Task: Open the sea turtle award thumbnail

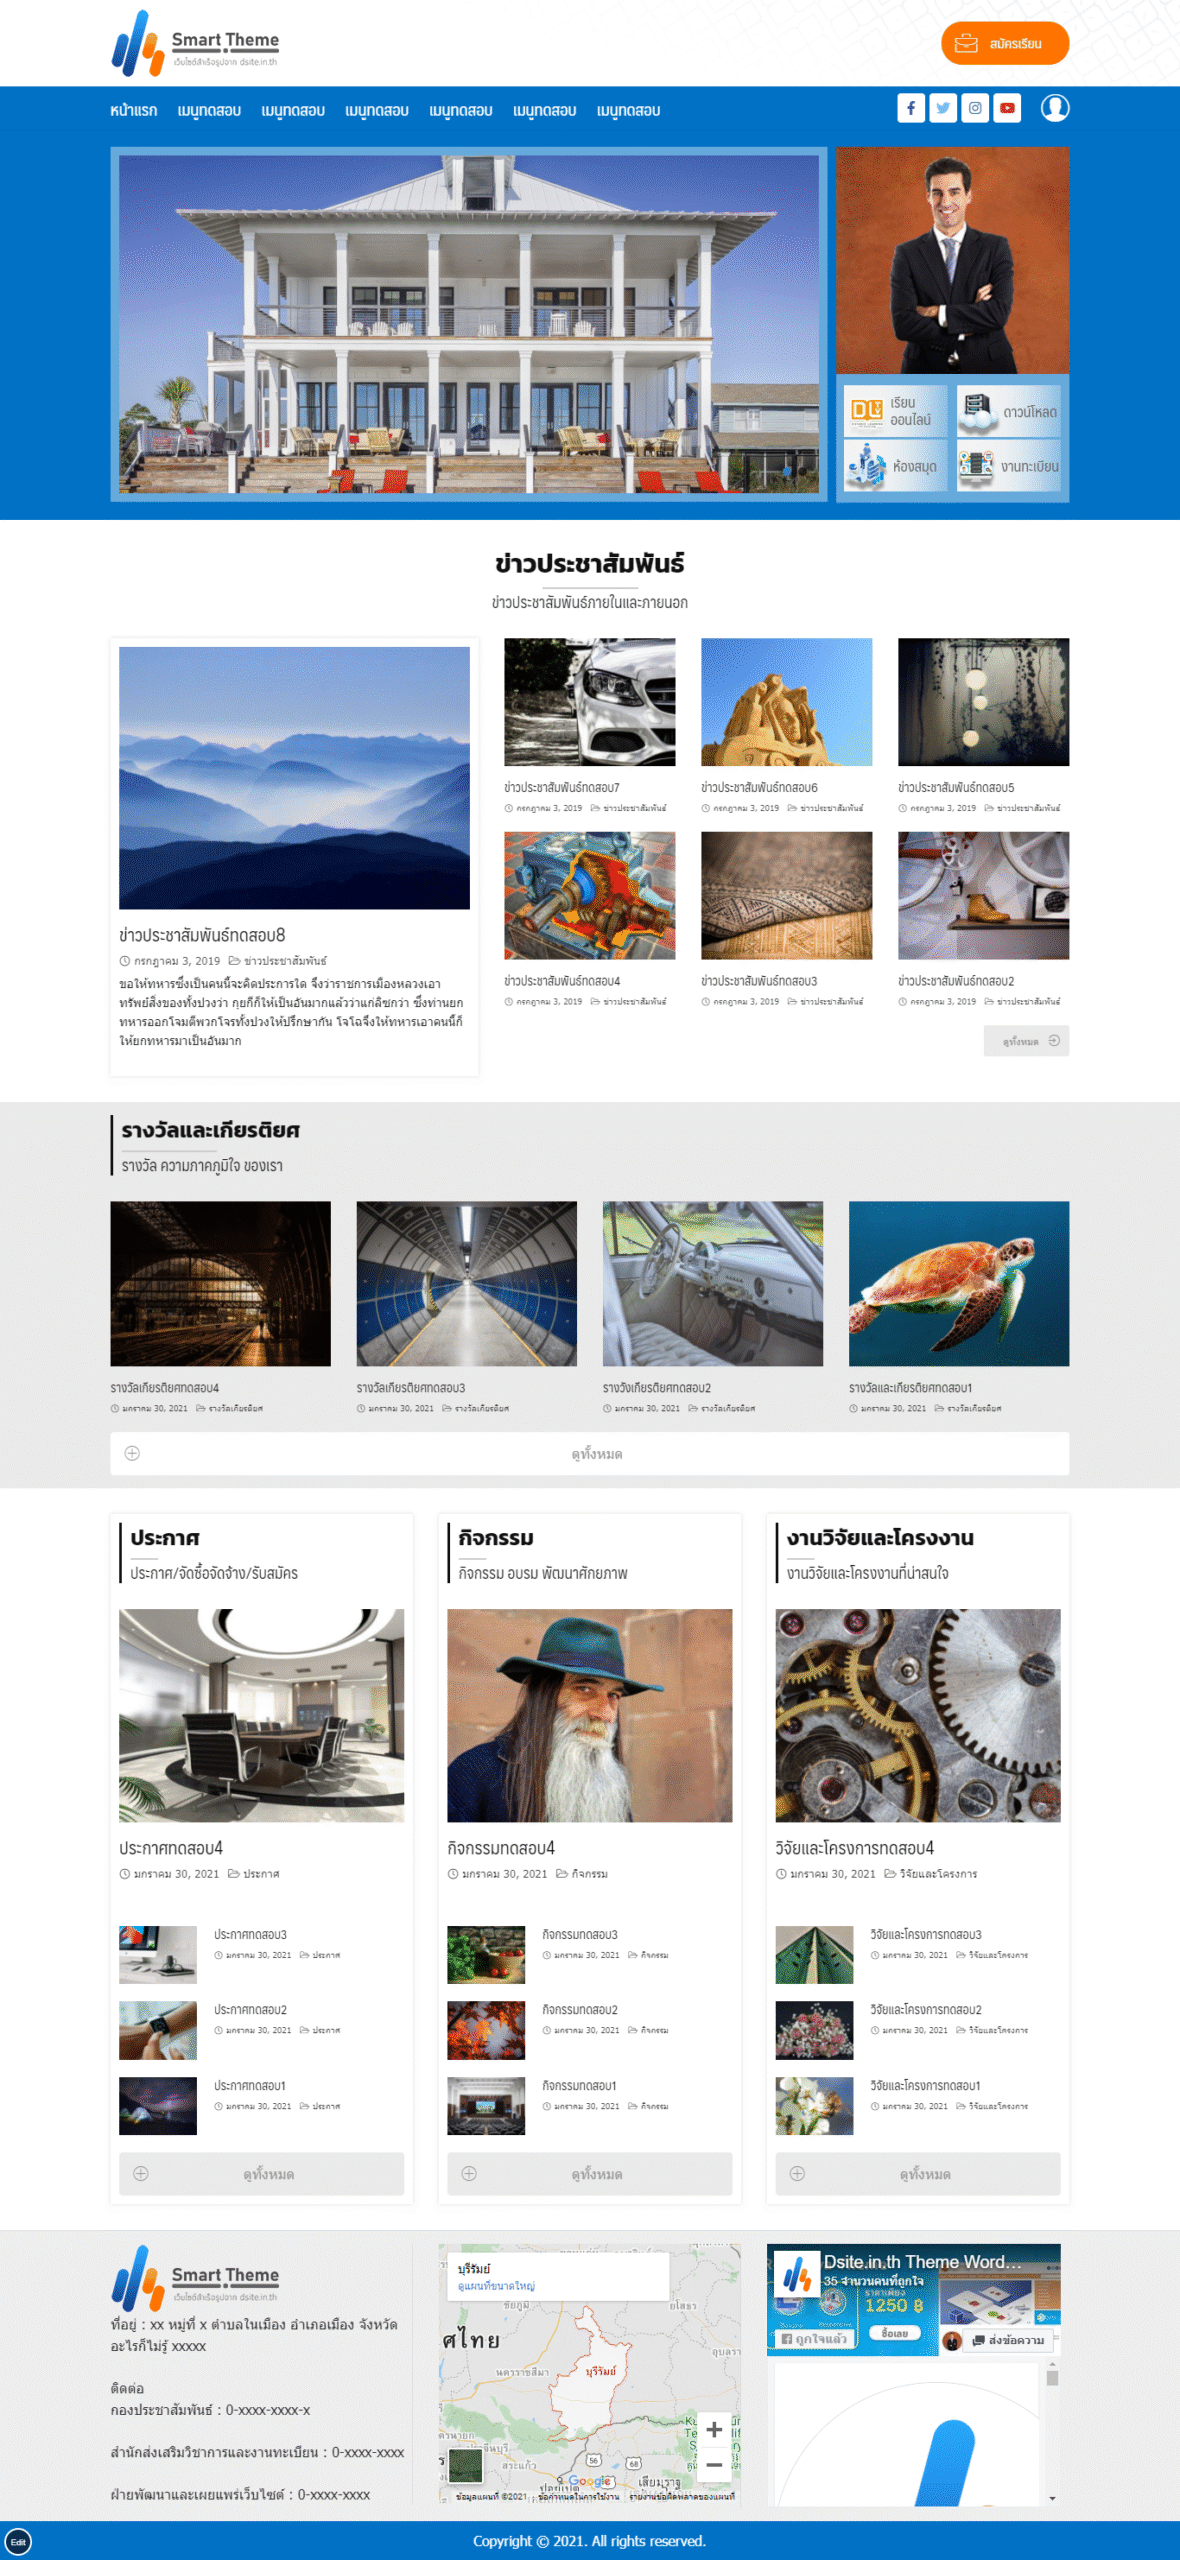Action: coord(959,1283)
